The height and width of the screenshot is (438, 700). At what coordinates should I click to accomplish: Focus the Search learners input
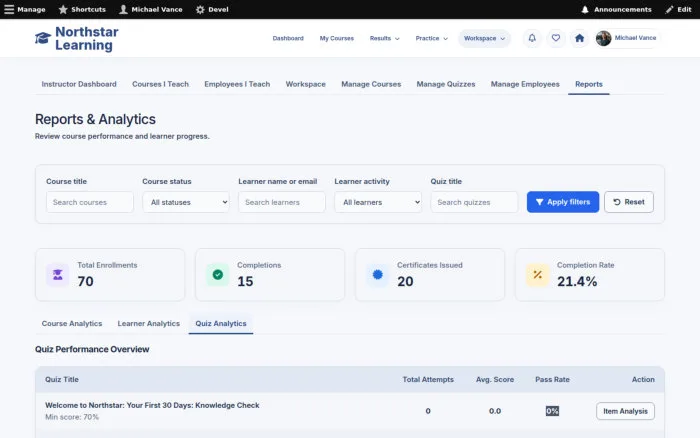tap(282, 202)
